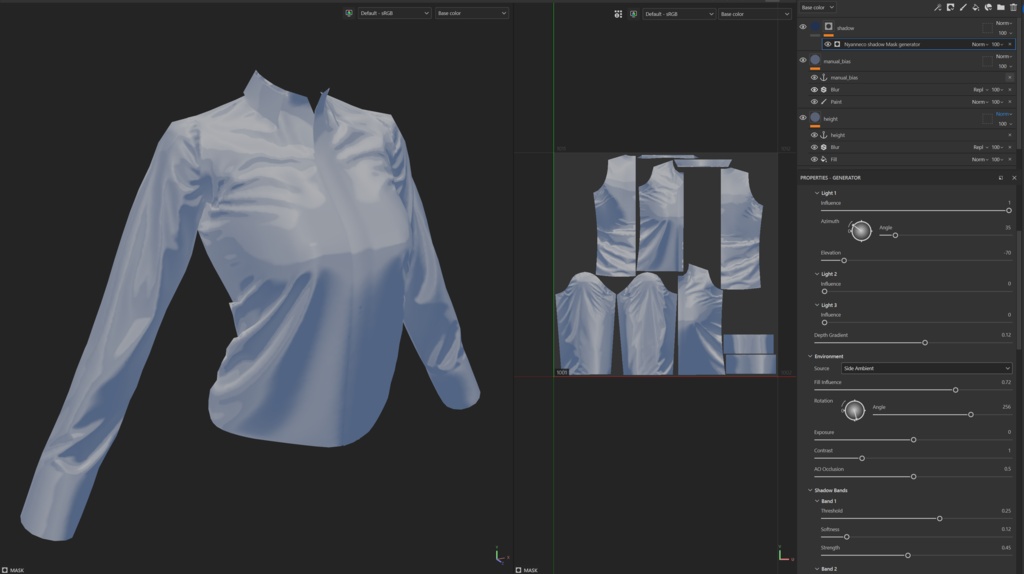Viewport: 1024px width, 574px height.
Task: Toggle visibility of manual_bias anchor point
Action: pos(814,77)
